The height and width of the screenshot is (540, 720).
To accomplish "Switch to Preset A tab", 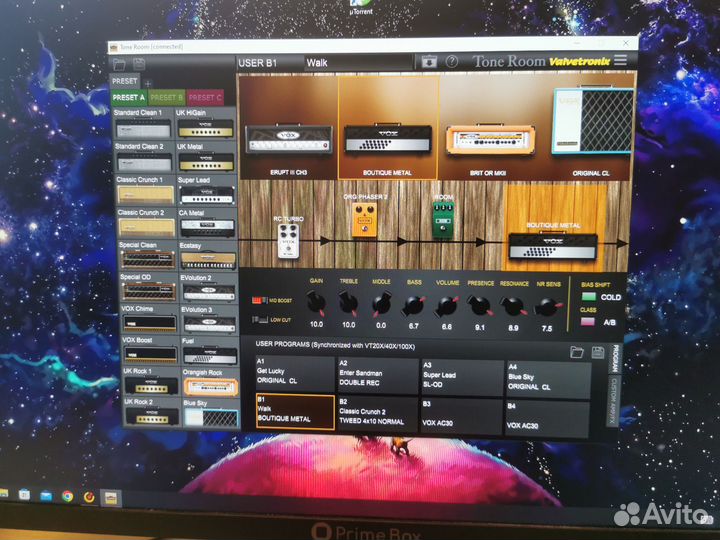I will [129, 97].
